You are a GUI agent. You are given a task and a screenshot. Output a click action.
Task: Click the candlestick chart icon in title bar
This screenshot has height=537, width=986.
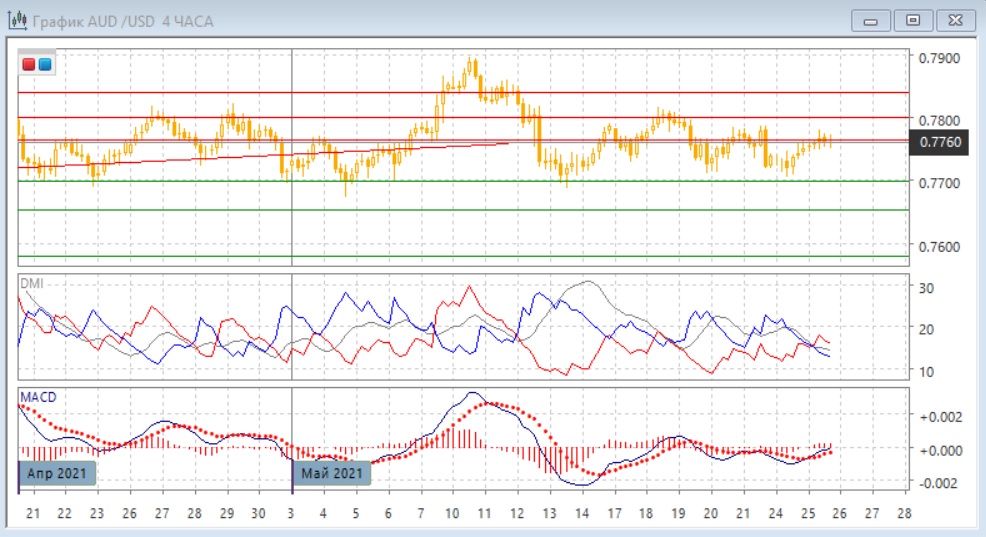point(17,20)
